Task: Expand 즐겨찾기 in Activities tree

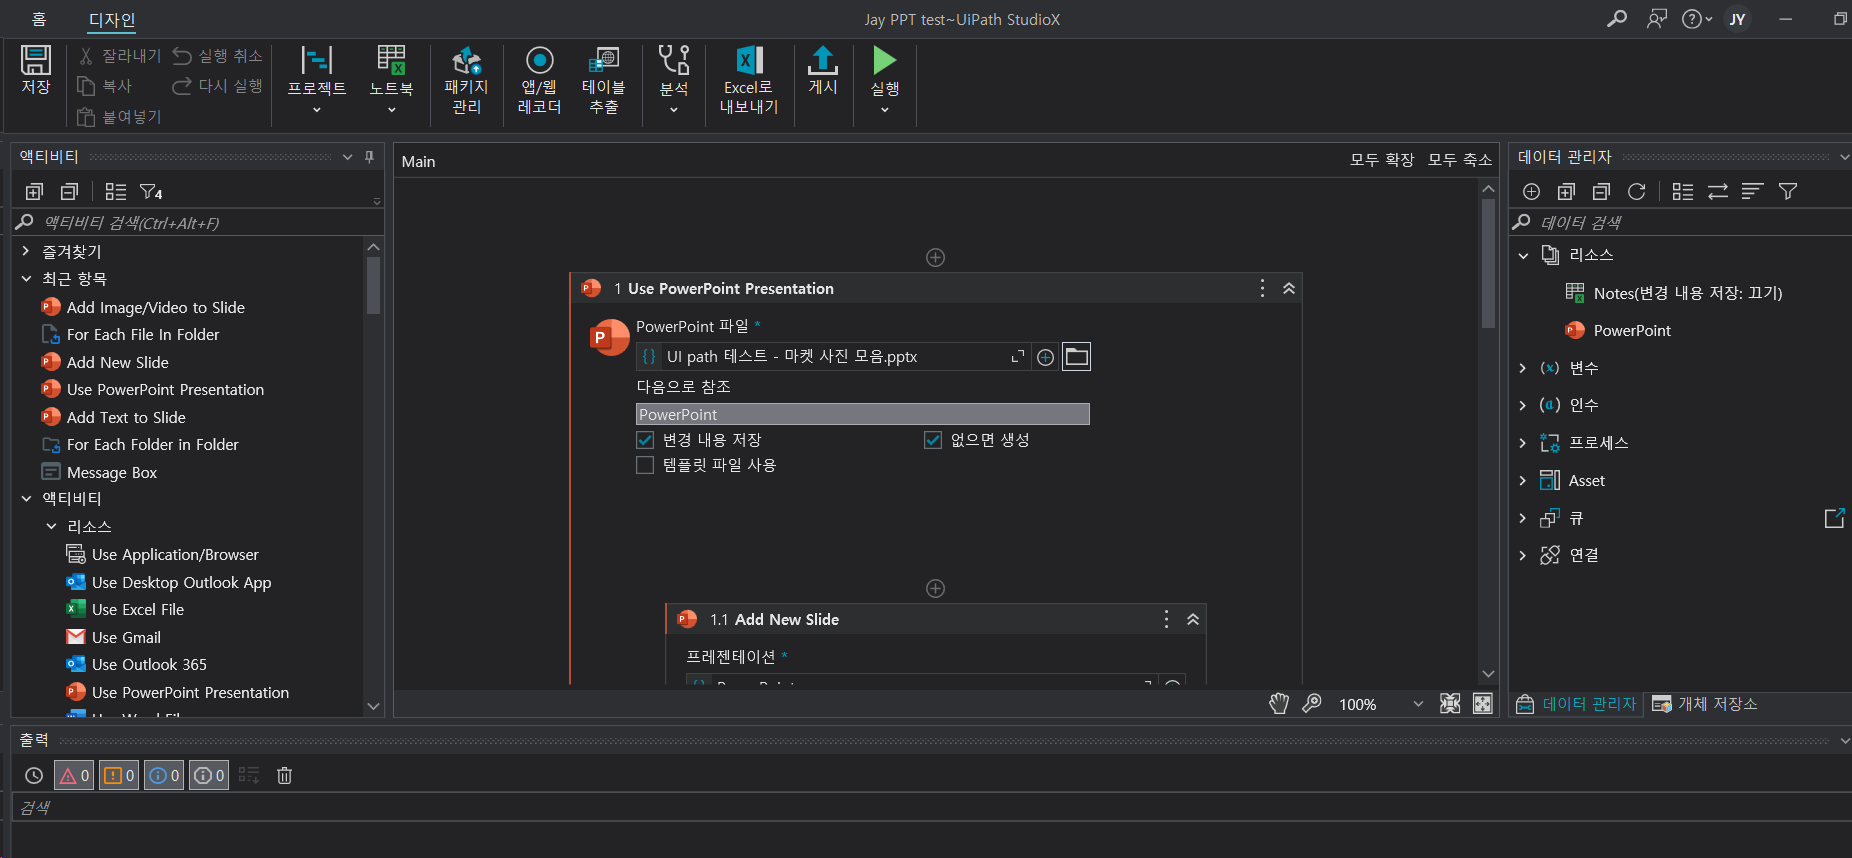Action: point(26,251)
